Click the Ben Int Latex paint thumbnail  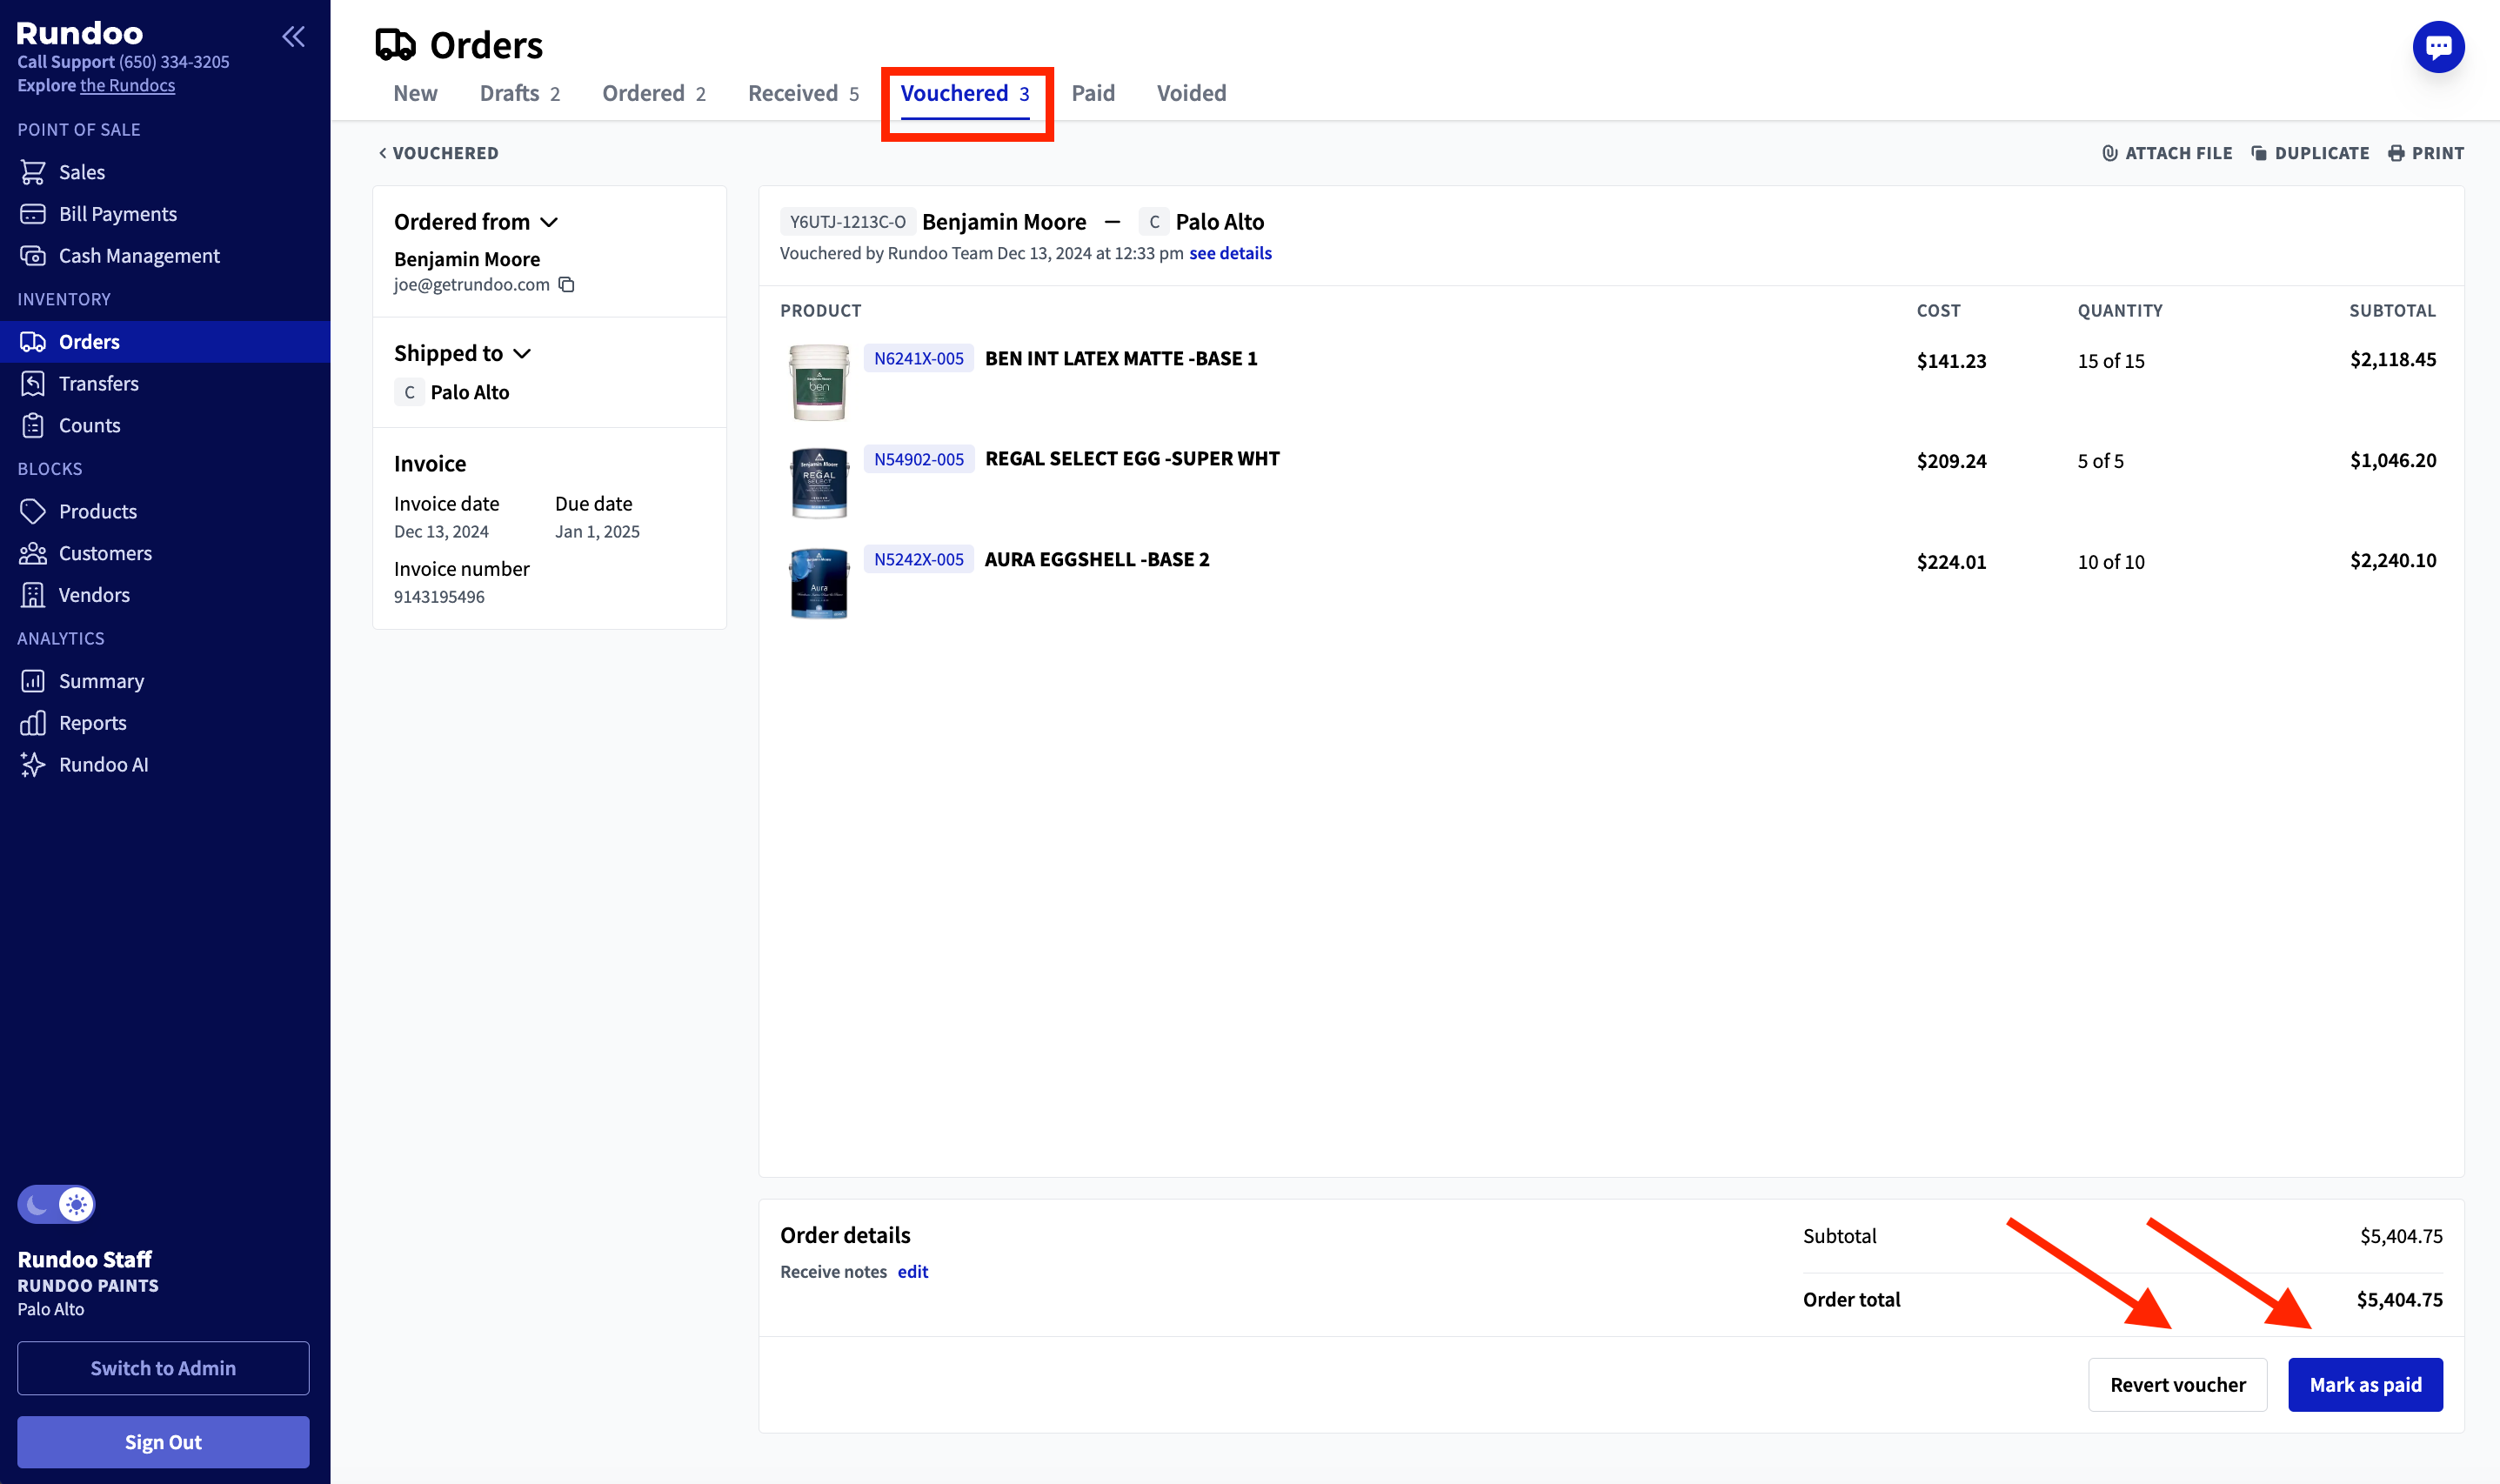819,383
